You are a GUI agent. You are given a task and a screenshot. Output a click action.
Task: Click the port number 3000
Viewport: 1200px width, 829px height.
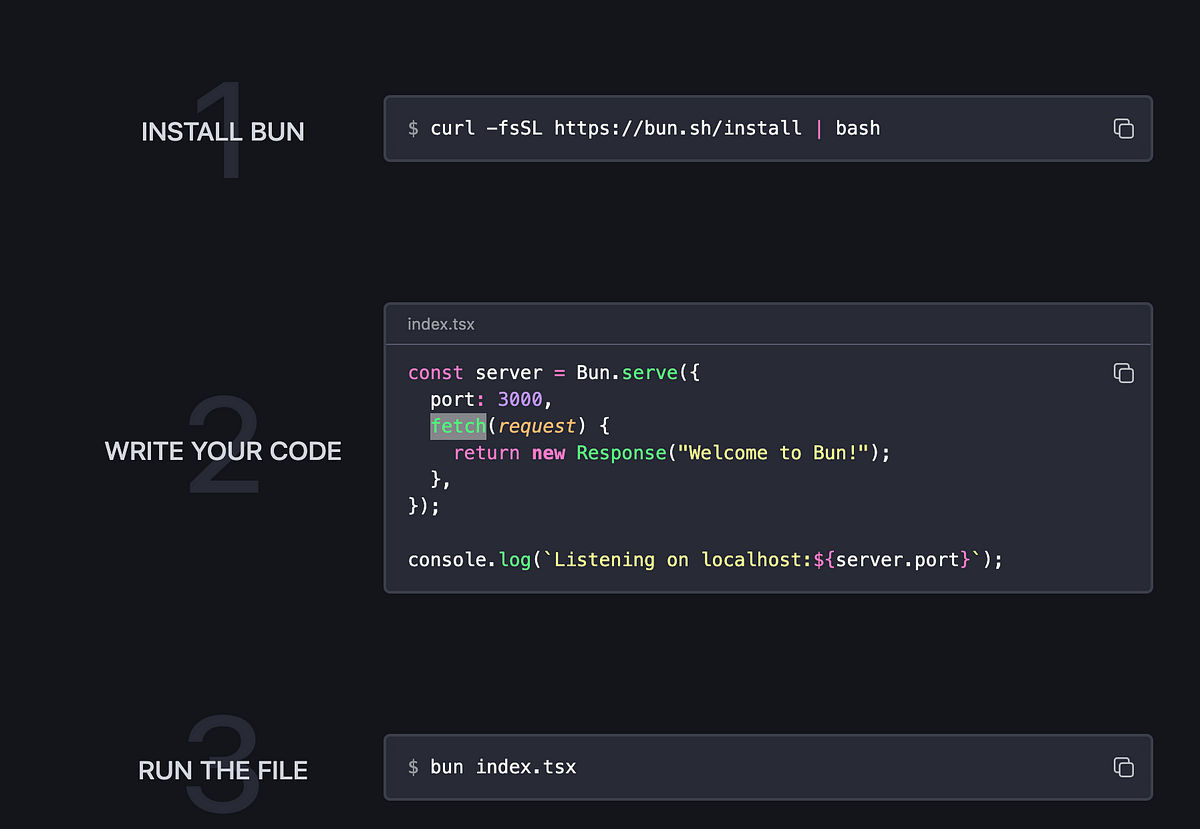point(520,400)
